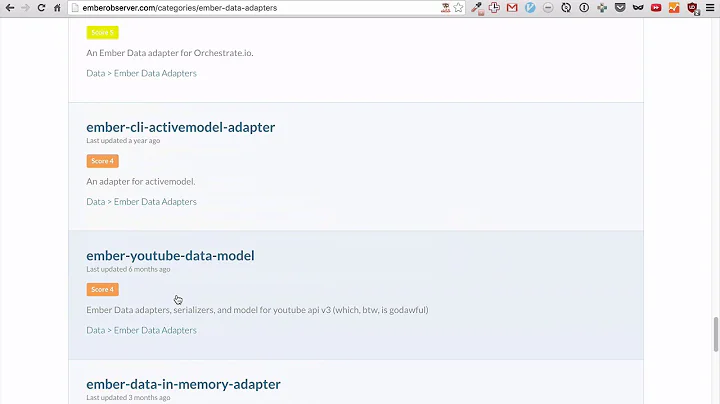This screenshot has width=720, height=404.
Task: Click the page's vertical scrollbar thumb
Action: (x=715, y=334)
